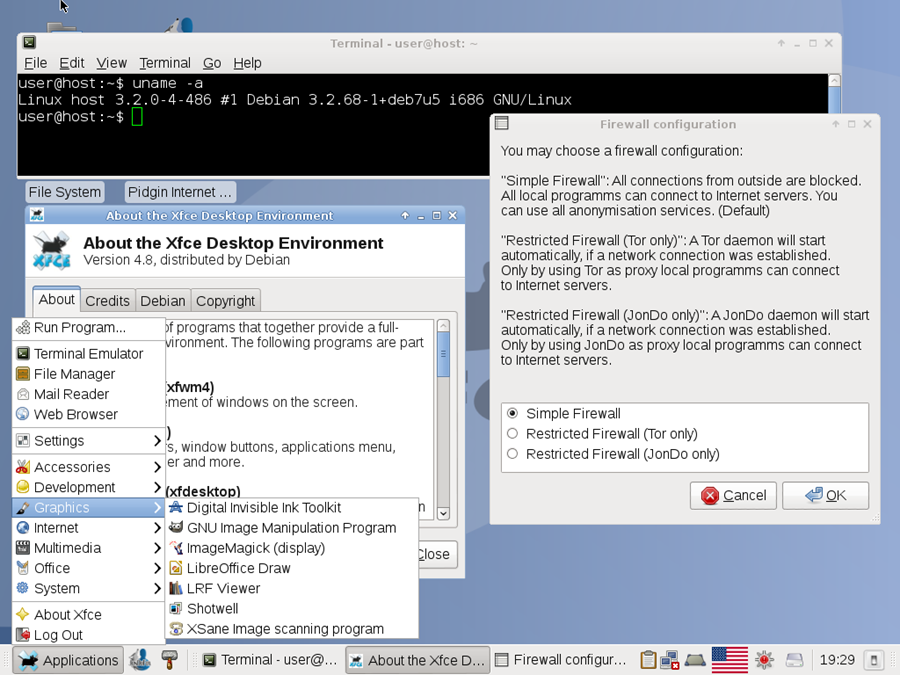Image resolution: width=900 pixels, height=675 pixels.
Task: Expand the Office submenu arrow
Action: point(157,568)
